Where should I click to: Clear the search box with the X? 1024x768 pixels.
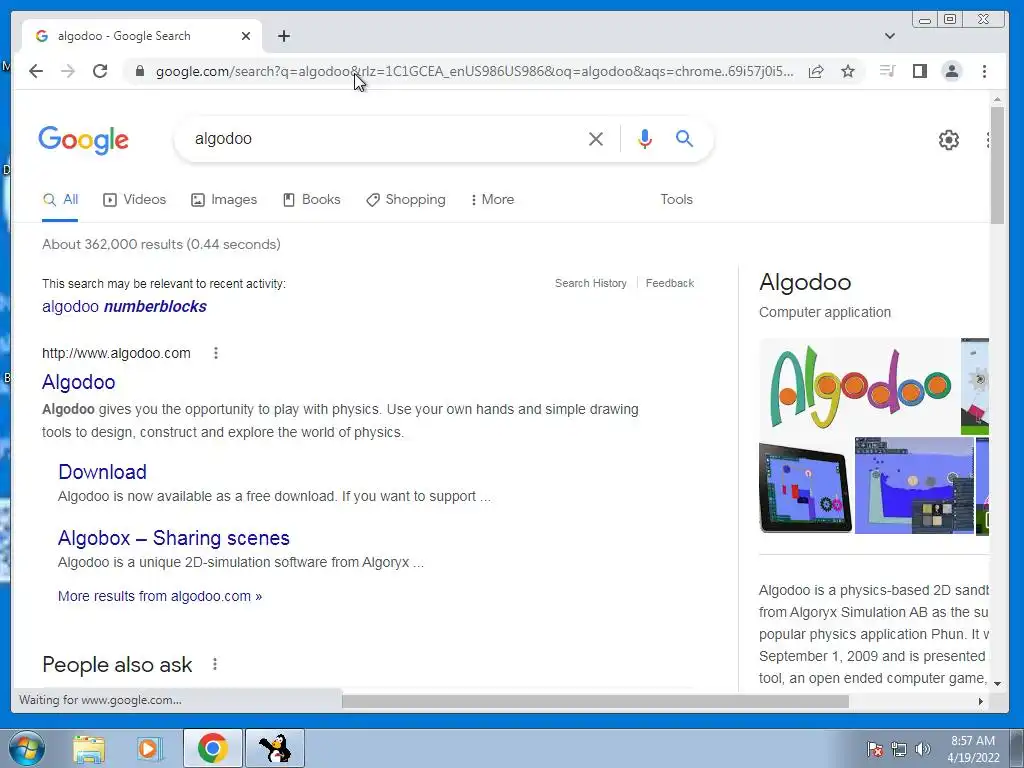click(596, 138)
